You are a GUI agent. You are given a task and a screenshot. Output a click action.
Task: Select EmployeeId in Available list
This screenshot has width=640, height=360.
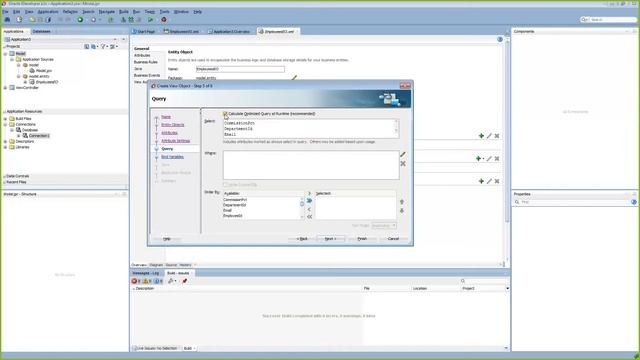233,216
